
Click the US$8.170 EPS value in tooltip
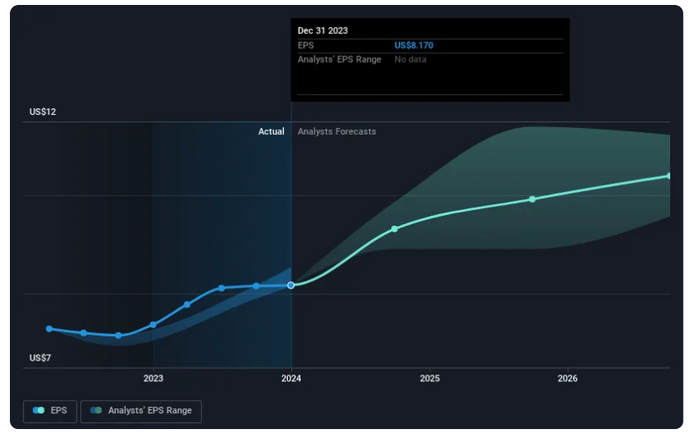click(x=414, y=45)
